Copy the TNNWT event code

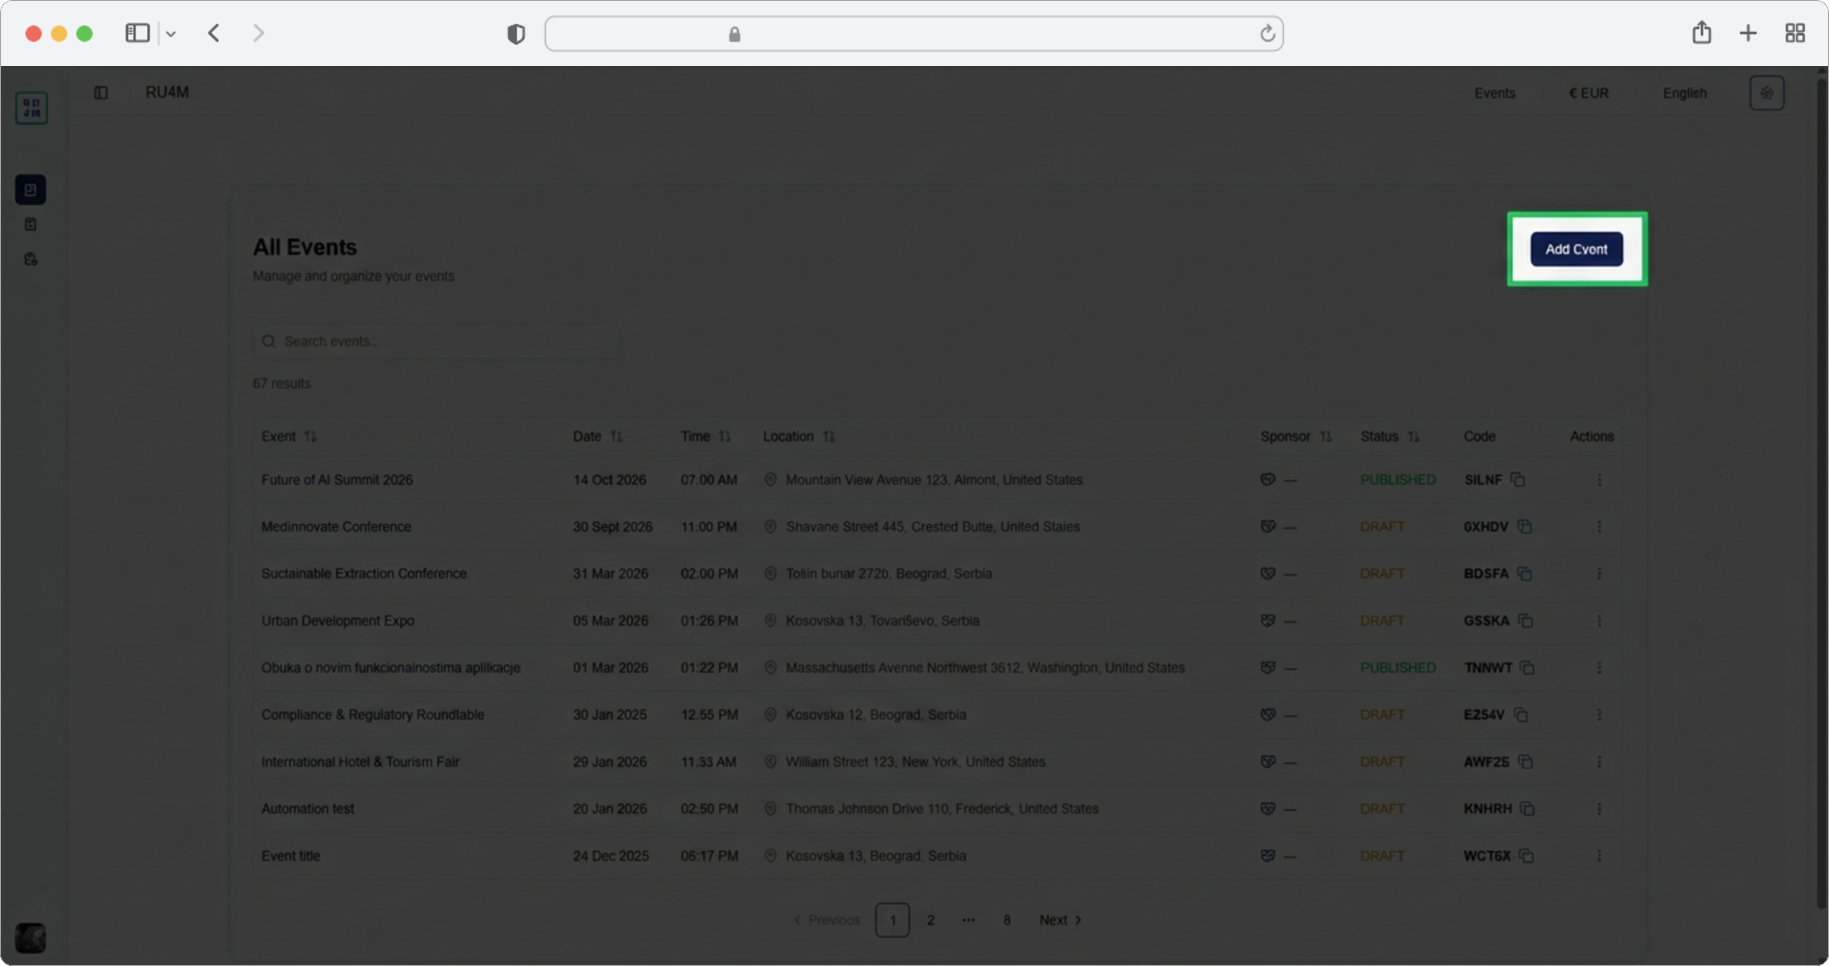(x=1527, y=668)
